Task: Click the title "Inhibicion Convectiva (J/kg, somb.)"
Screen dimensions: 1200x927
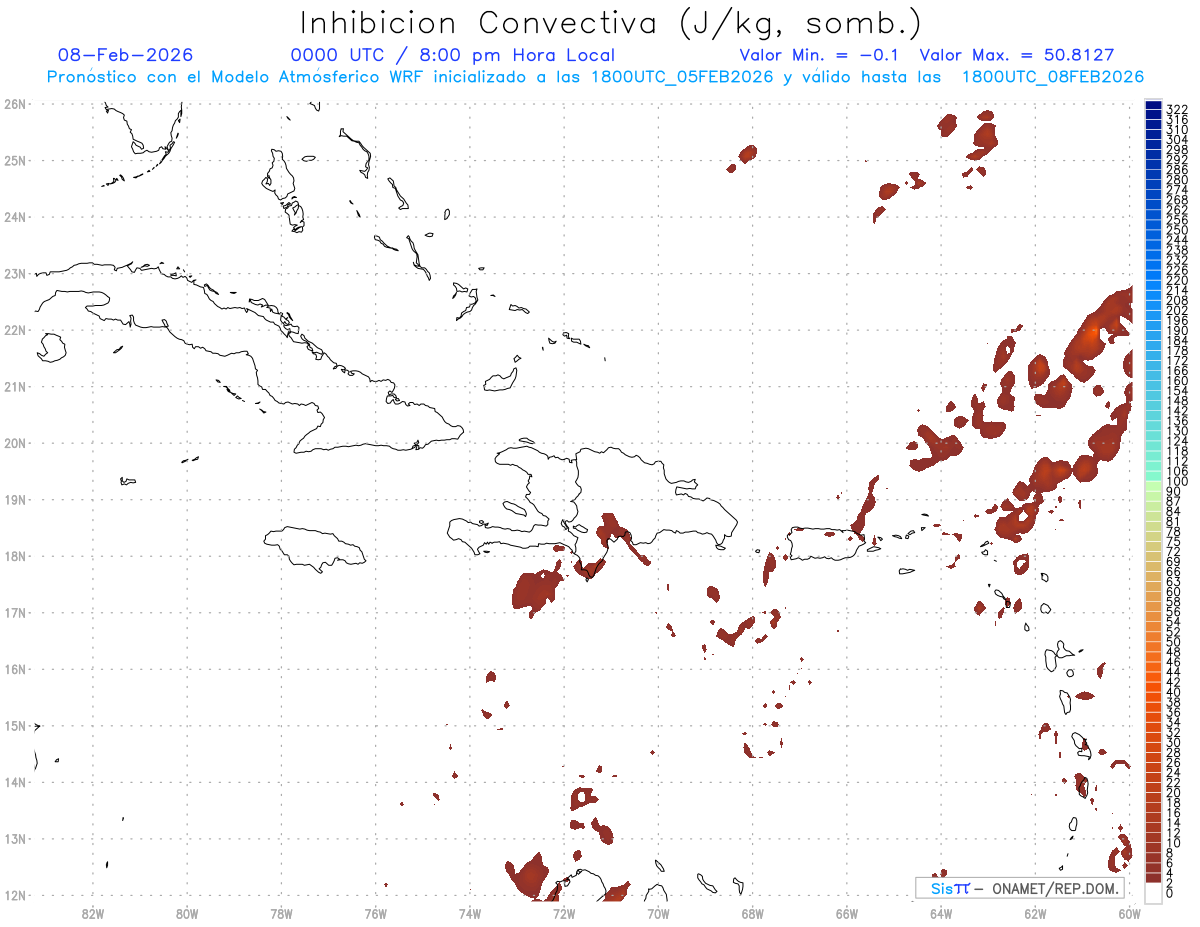Action: coord(611,24)
